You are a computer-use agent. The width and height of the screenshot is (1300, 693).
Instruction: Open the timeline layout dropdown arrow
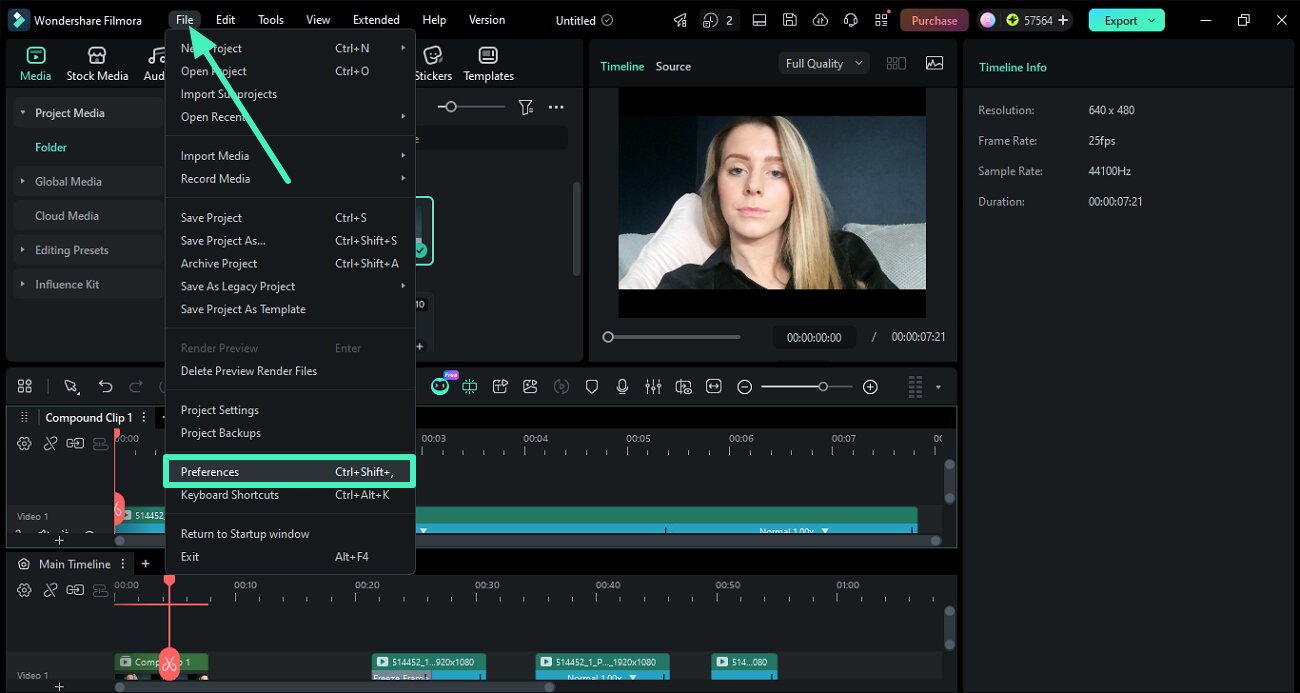(x=938, y=387)
